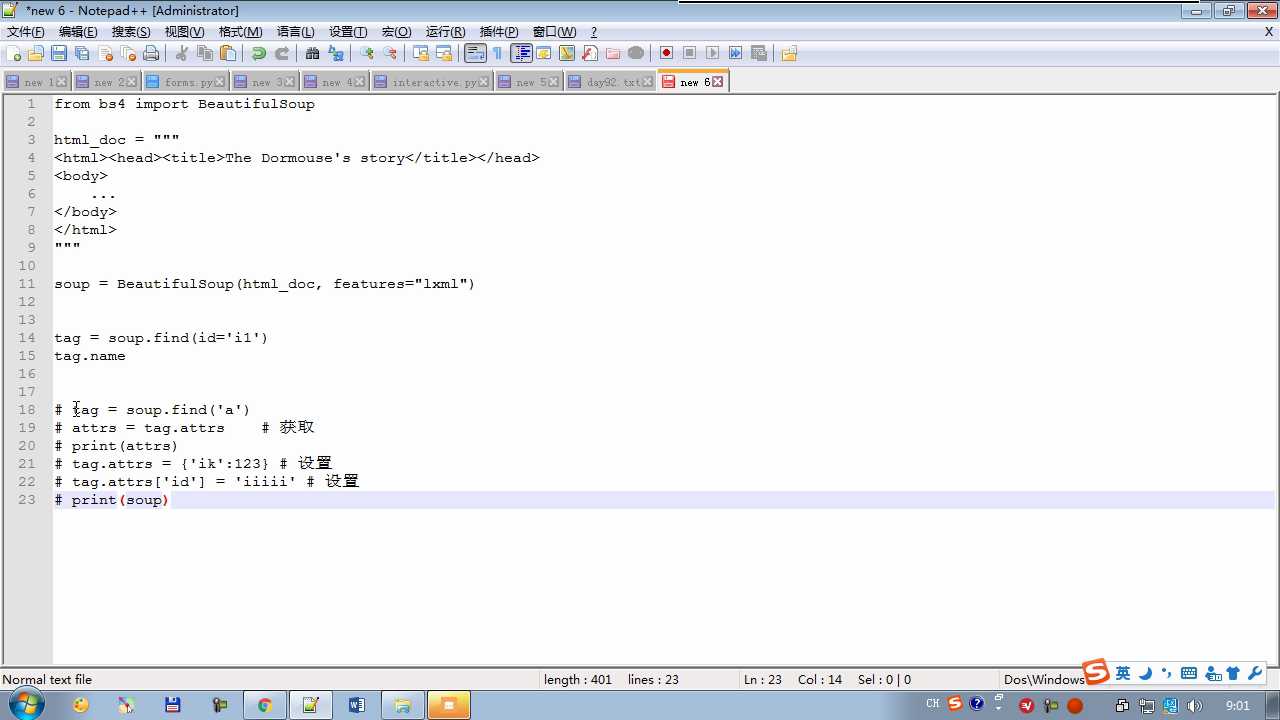Viewport: 1280px width, 720px height.
Task: Save the recorded macro
Action: click(758, 53)
